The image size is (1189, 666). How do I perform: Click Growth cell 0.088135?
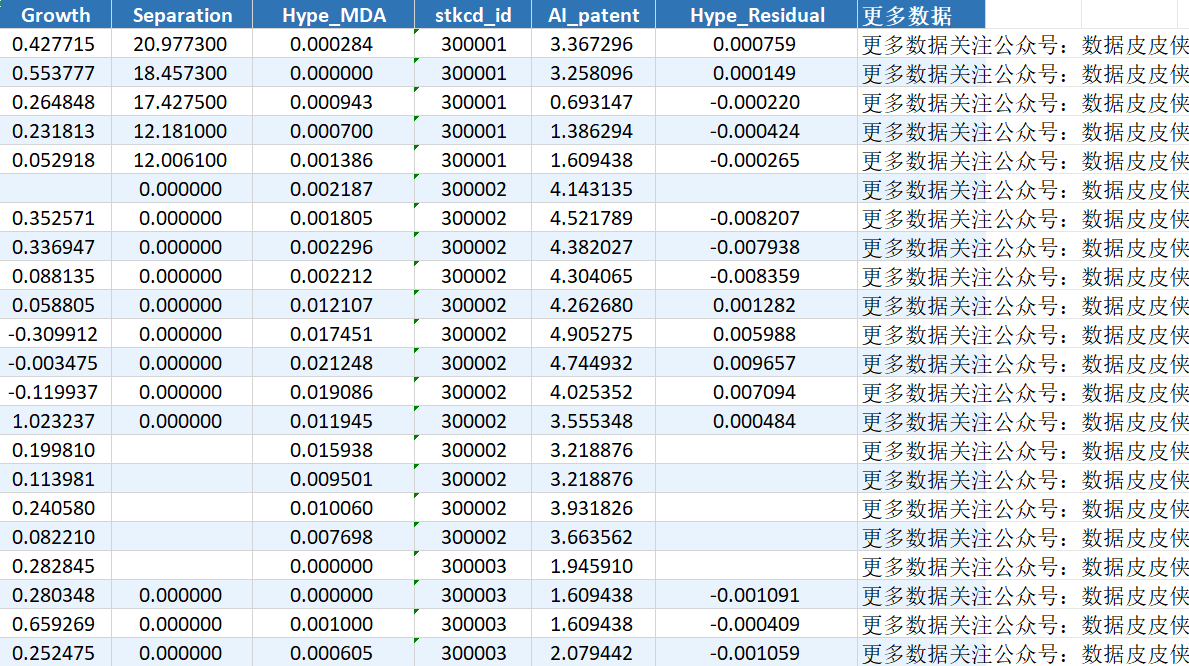click(x=55, y=275)
